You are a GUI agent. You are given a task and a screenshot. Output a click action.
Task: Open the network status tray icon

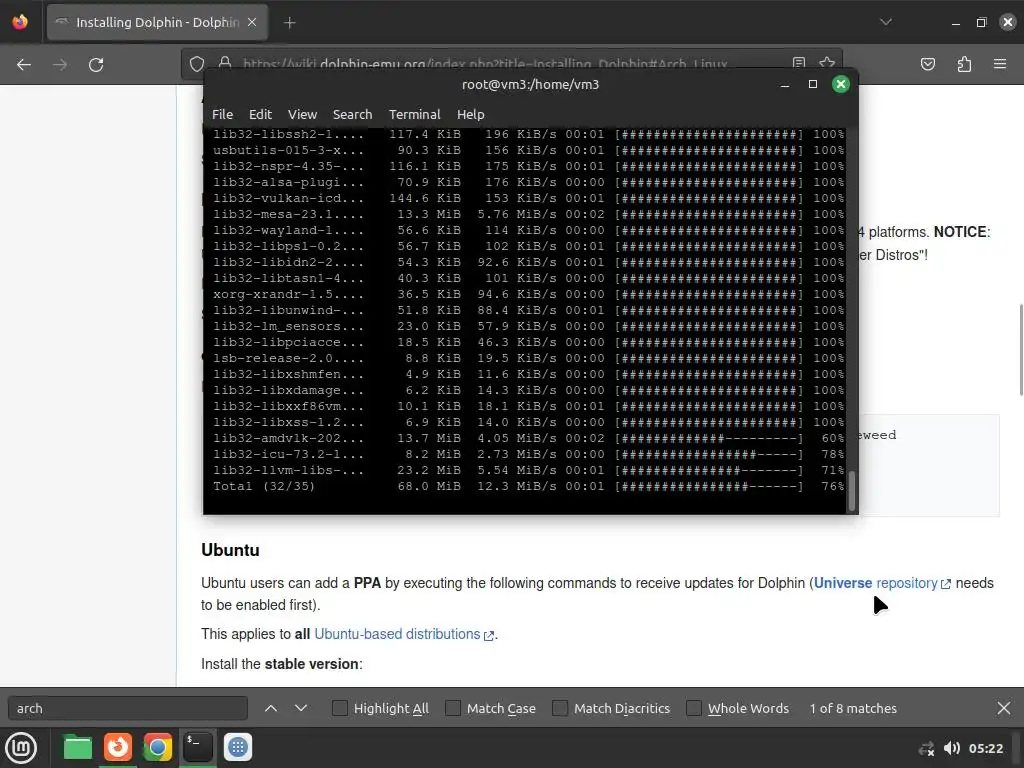click(927, 748)
